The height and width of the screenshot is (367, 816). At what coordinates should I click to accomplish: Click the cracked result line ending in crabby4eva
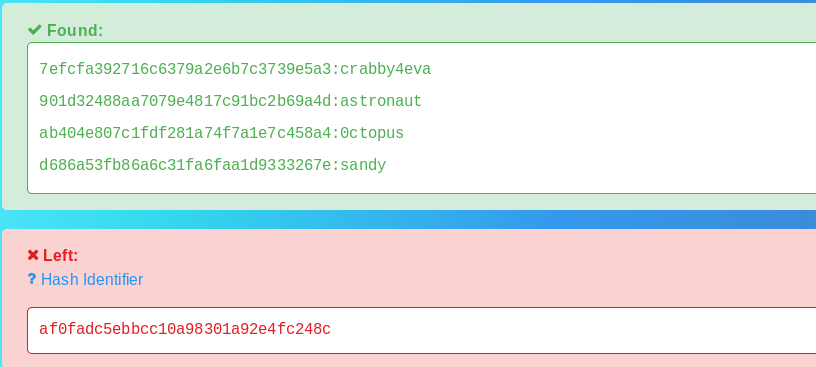pos(235,69)
